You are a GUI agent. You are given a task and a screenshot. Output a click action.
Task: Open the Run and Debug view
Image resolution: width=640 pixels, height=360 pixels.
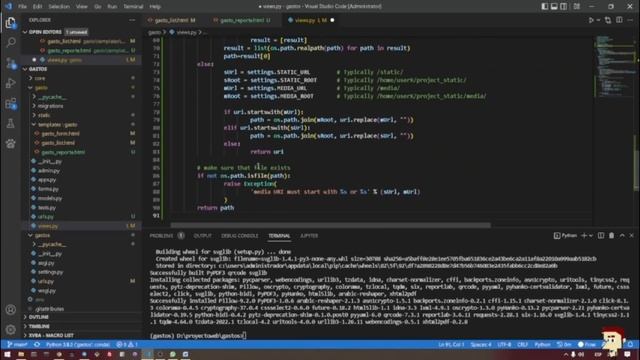[x=11, y=83]
